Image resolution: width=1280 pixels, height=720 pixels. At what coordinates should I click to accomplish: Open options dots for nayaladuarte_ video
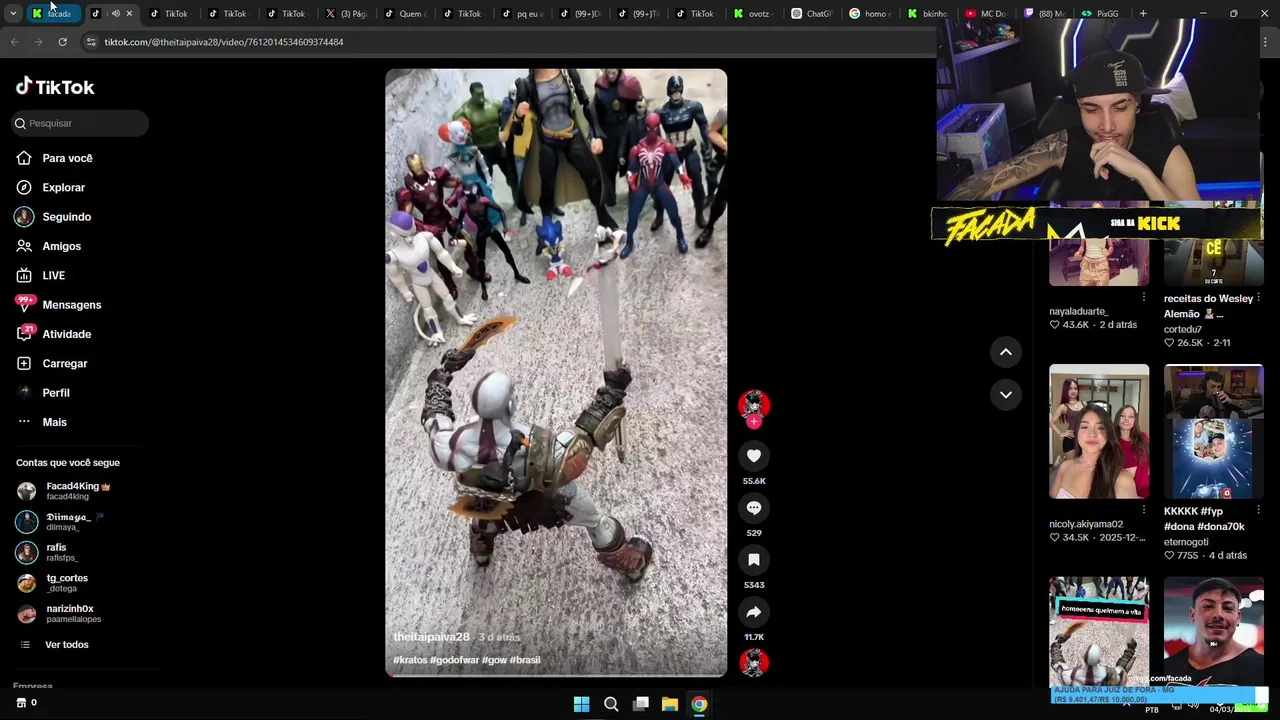pyautogui.click(x=1144, y=297)
